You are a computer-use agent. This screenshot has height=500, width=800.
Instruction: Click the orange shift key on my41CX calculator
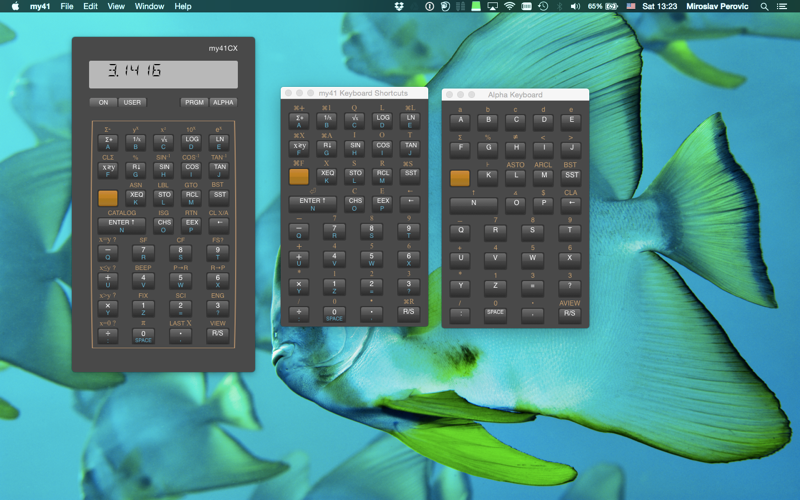(108, 198)
